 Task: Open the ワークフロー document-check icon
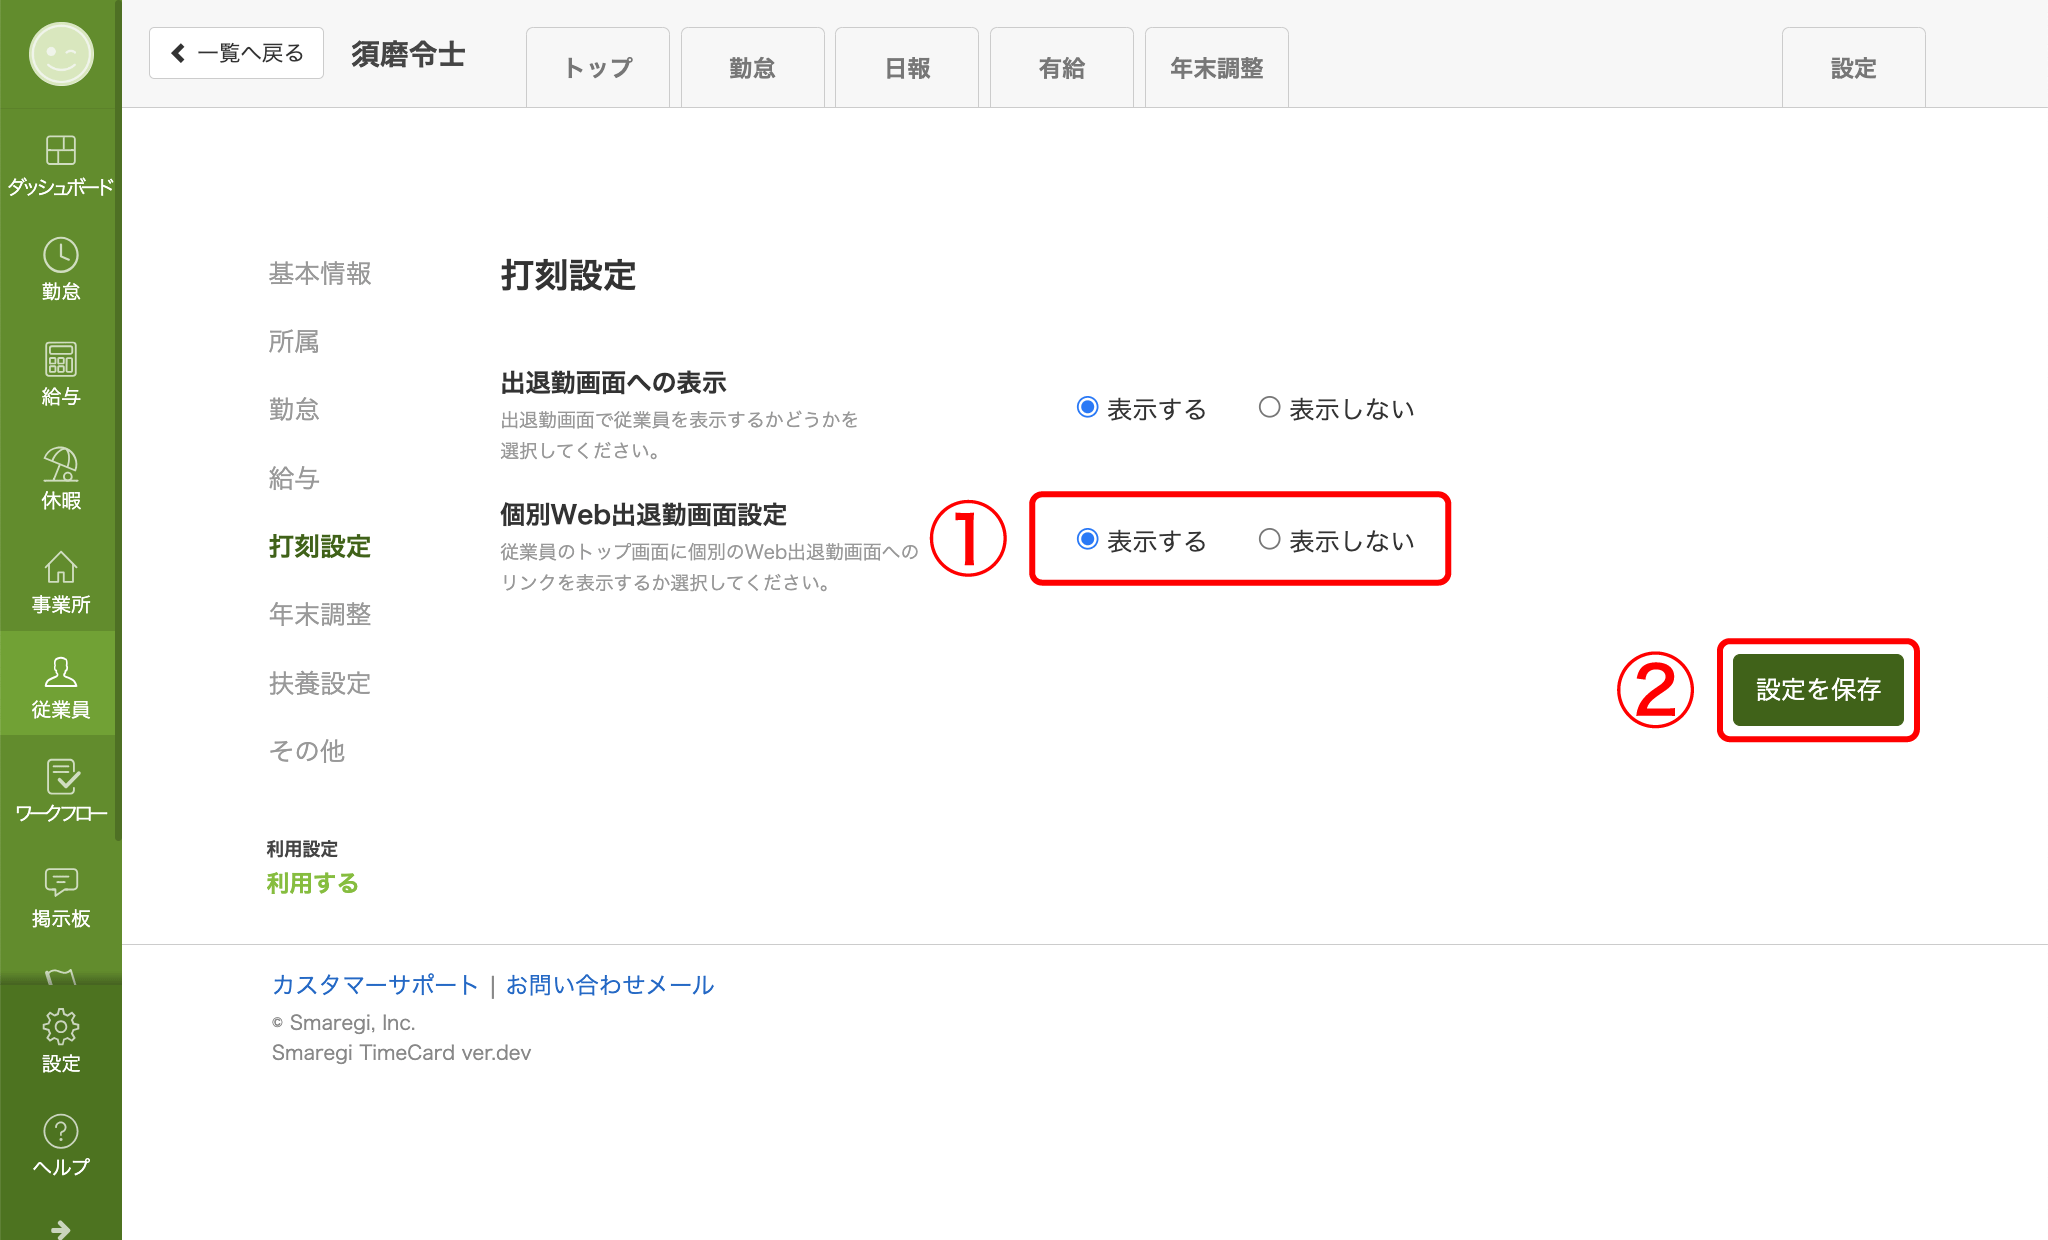tap(60, 777)
